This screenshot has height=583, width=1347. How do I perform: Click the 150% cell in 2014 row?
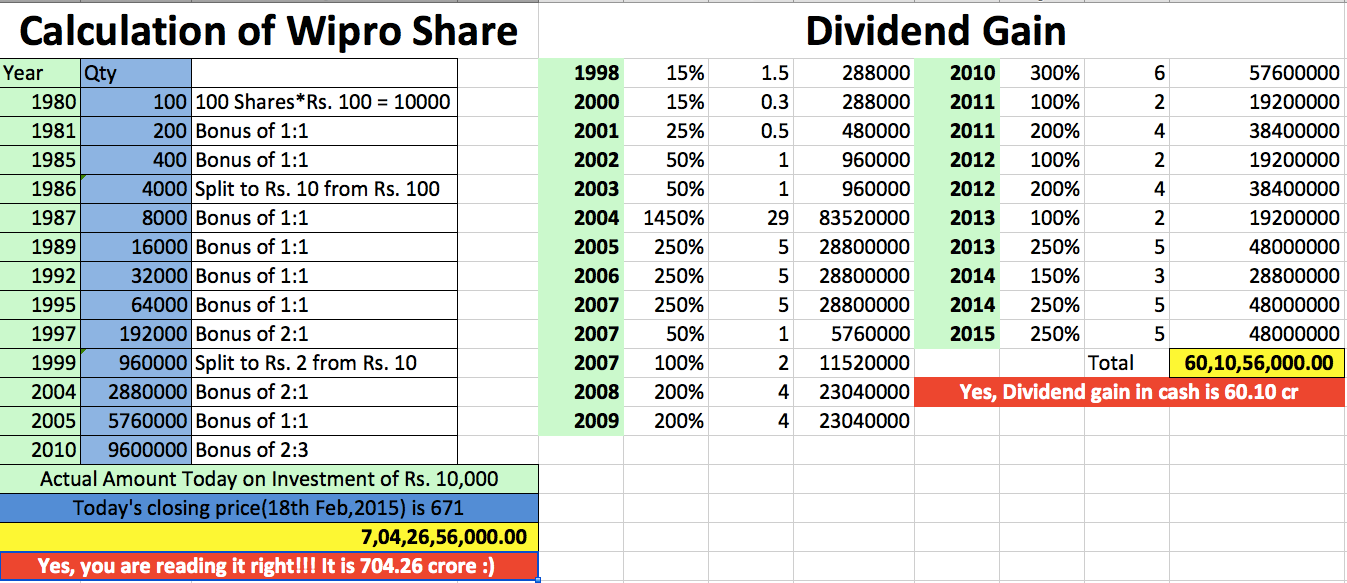1042,276
